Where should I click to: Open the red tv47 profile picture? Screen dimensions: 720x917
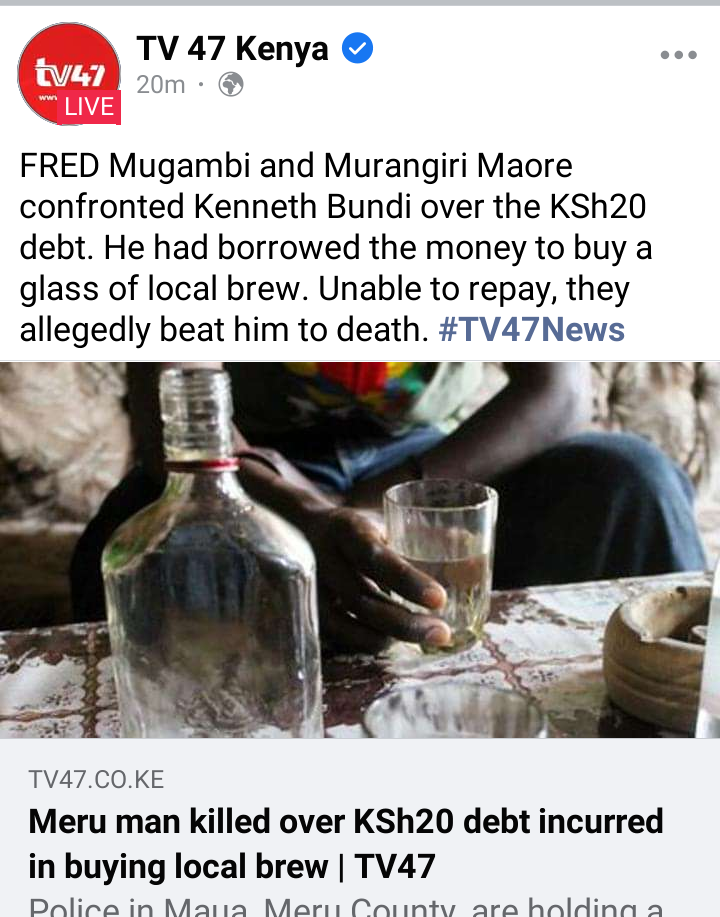pyautogui.click(x=69, y=73)
